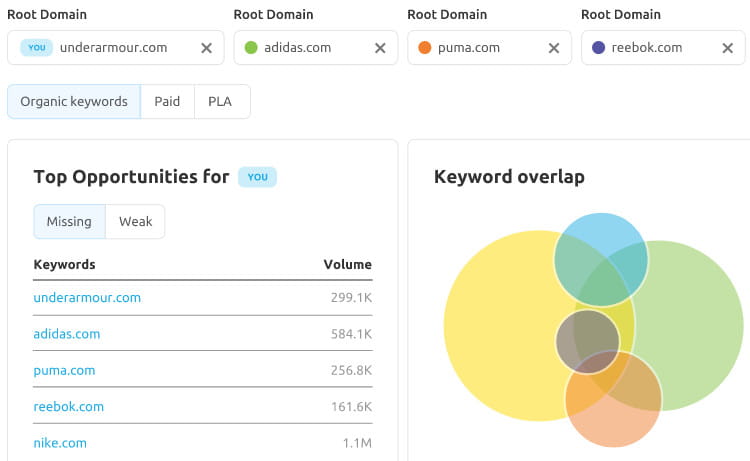The height and width of the screenshot is (461, 750).
Task: Click the Keyword overlap heading
Action: (x=509, y=177)
